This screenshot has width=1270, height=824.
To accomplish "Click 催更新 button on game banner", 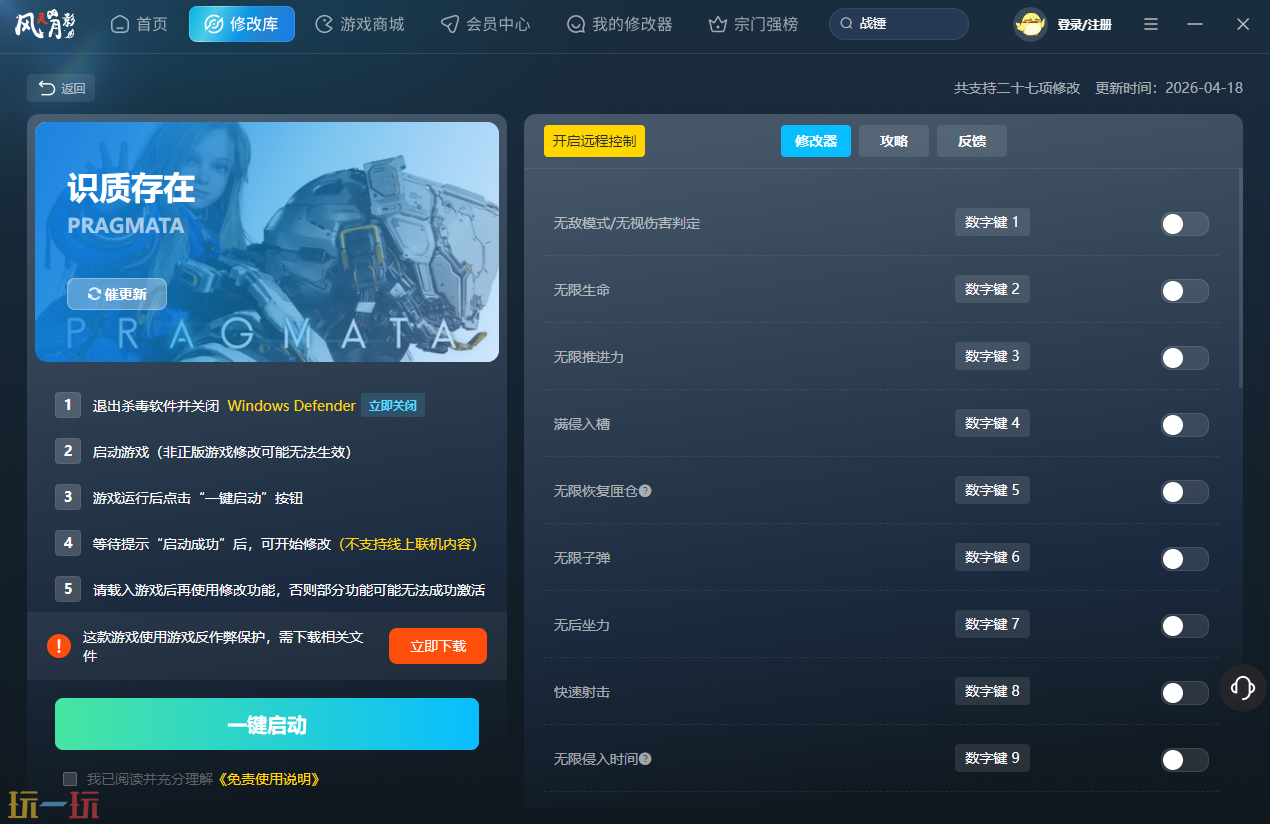I will pos(117,294).
